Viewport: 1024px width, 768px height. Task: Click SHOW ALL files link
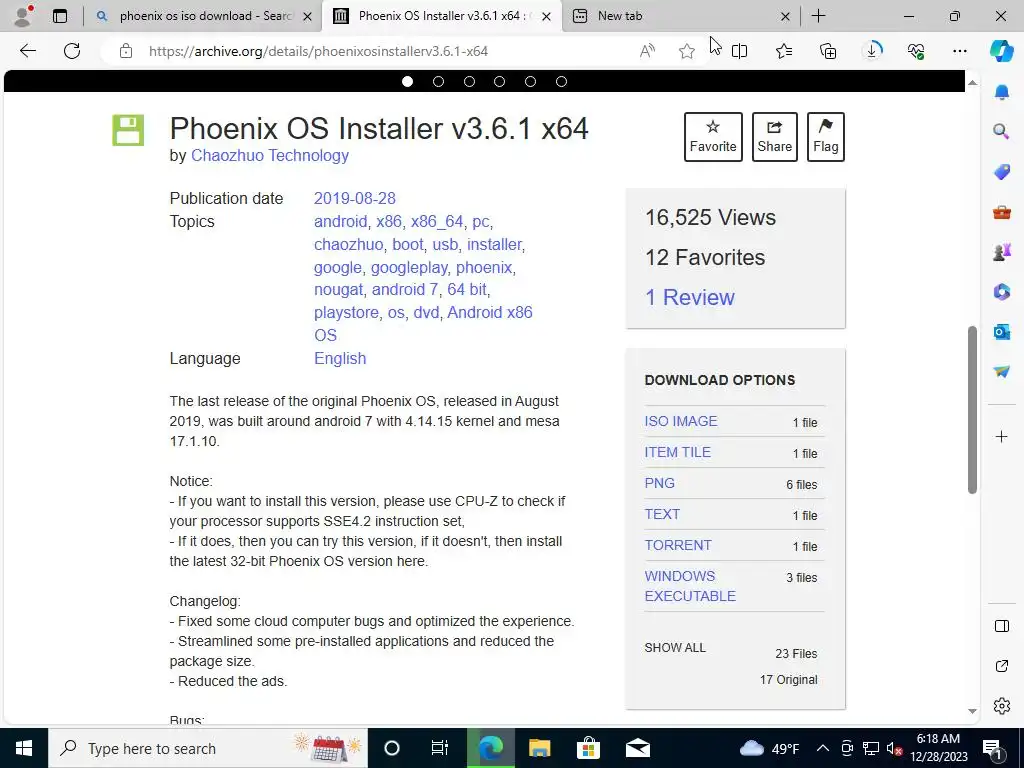point(675,648)
